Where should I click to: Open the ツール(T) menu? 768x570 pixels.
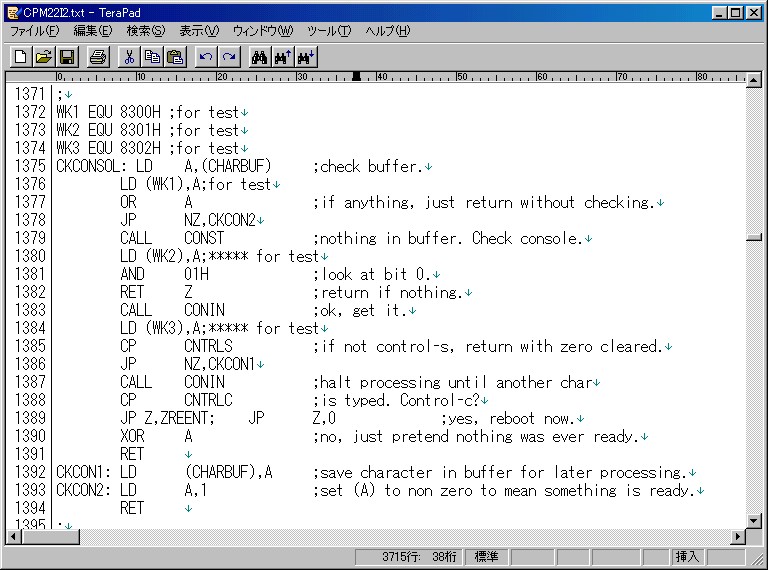[329, 31]
